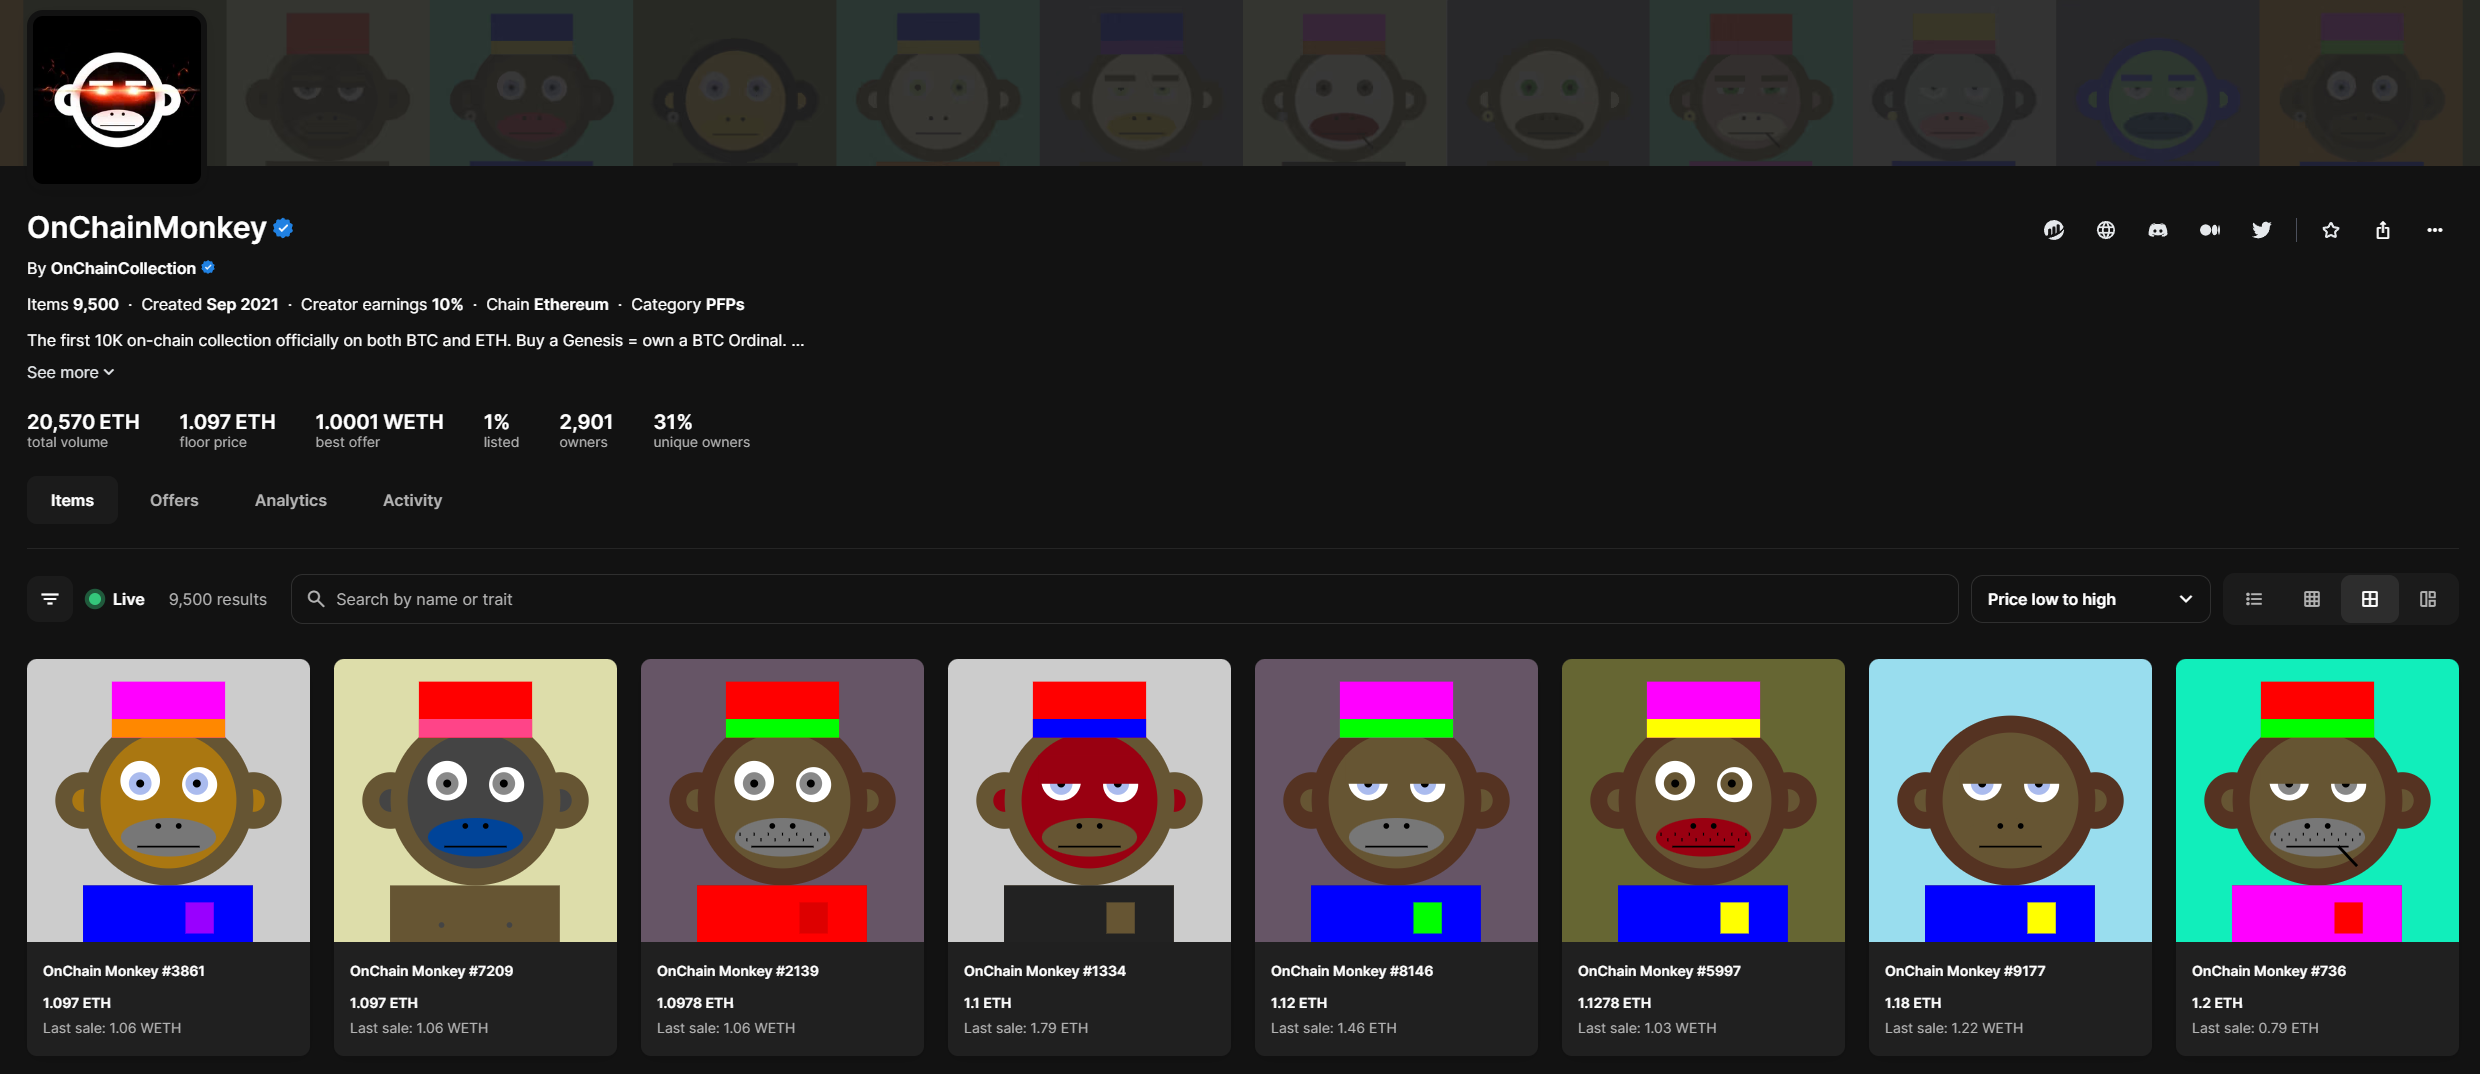Open OnChain Monkey #7209 title link
This screenshot has width=2480, height=1074.
pos(431,971)
